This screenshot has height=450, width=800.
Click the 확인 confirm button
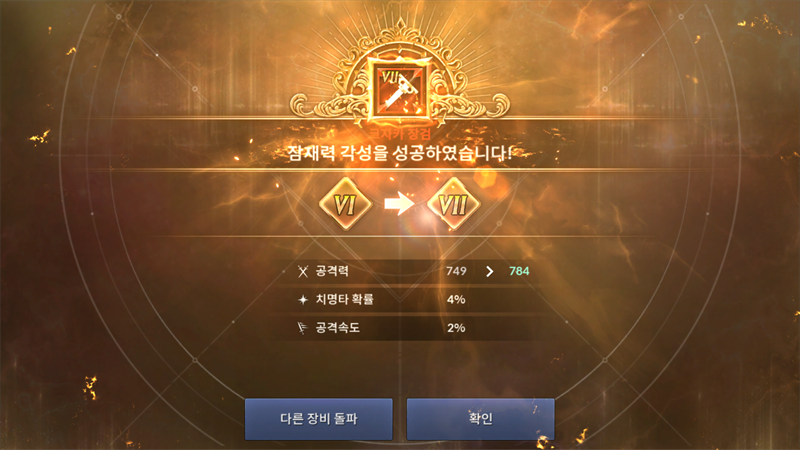coord(480,419)
